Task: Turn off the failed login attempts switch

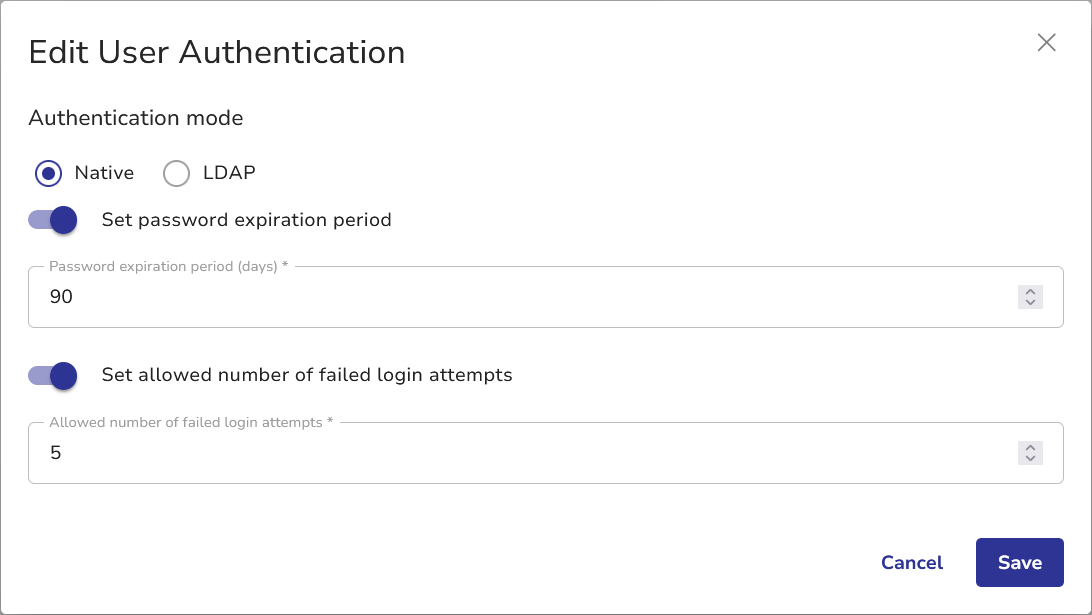Action: (53, 376)
